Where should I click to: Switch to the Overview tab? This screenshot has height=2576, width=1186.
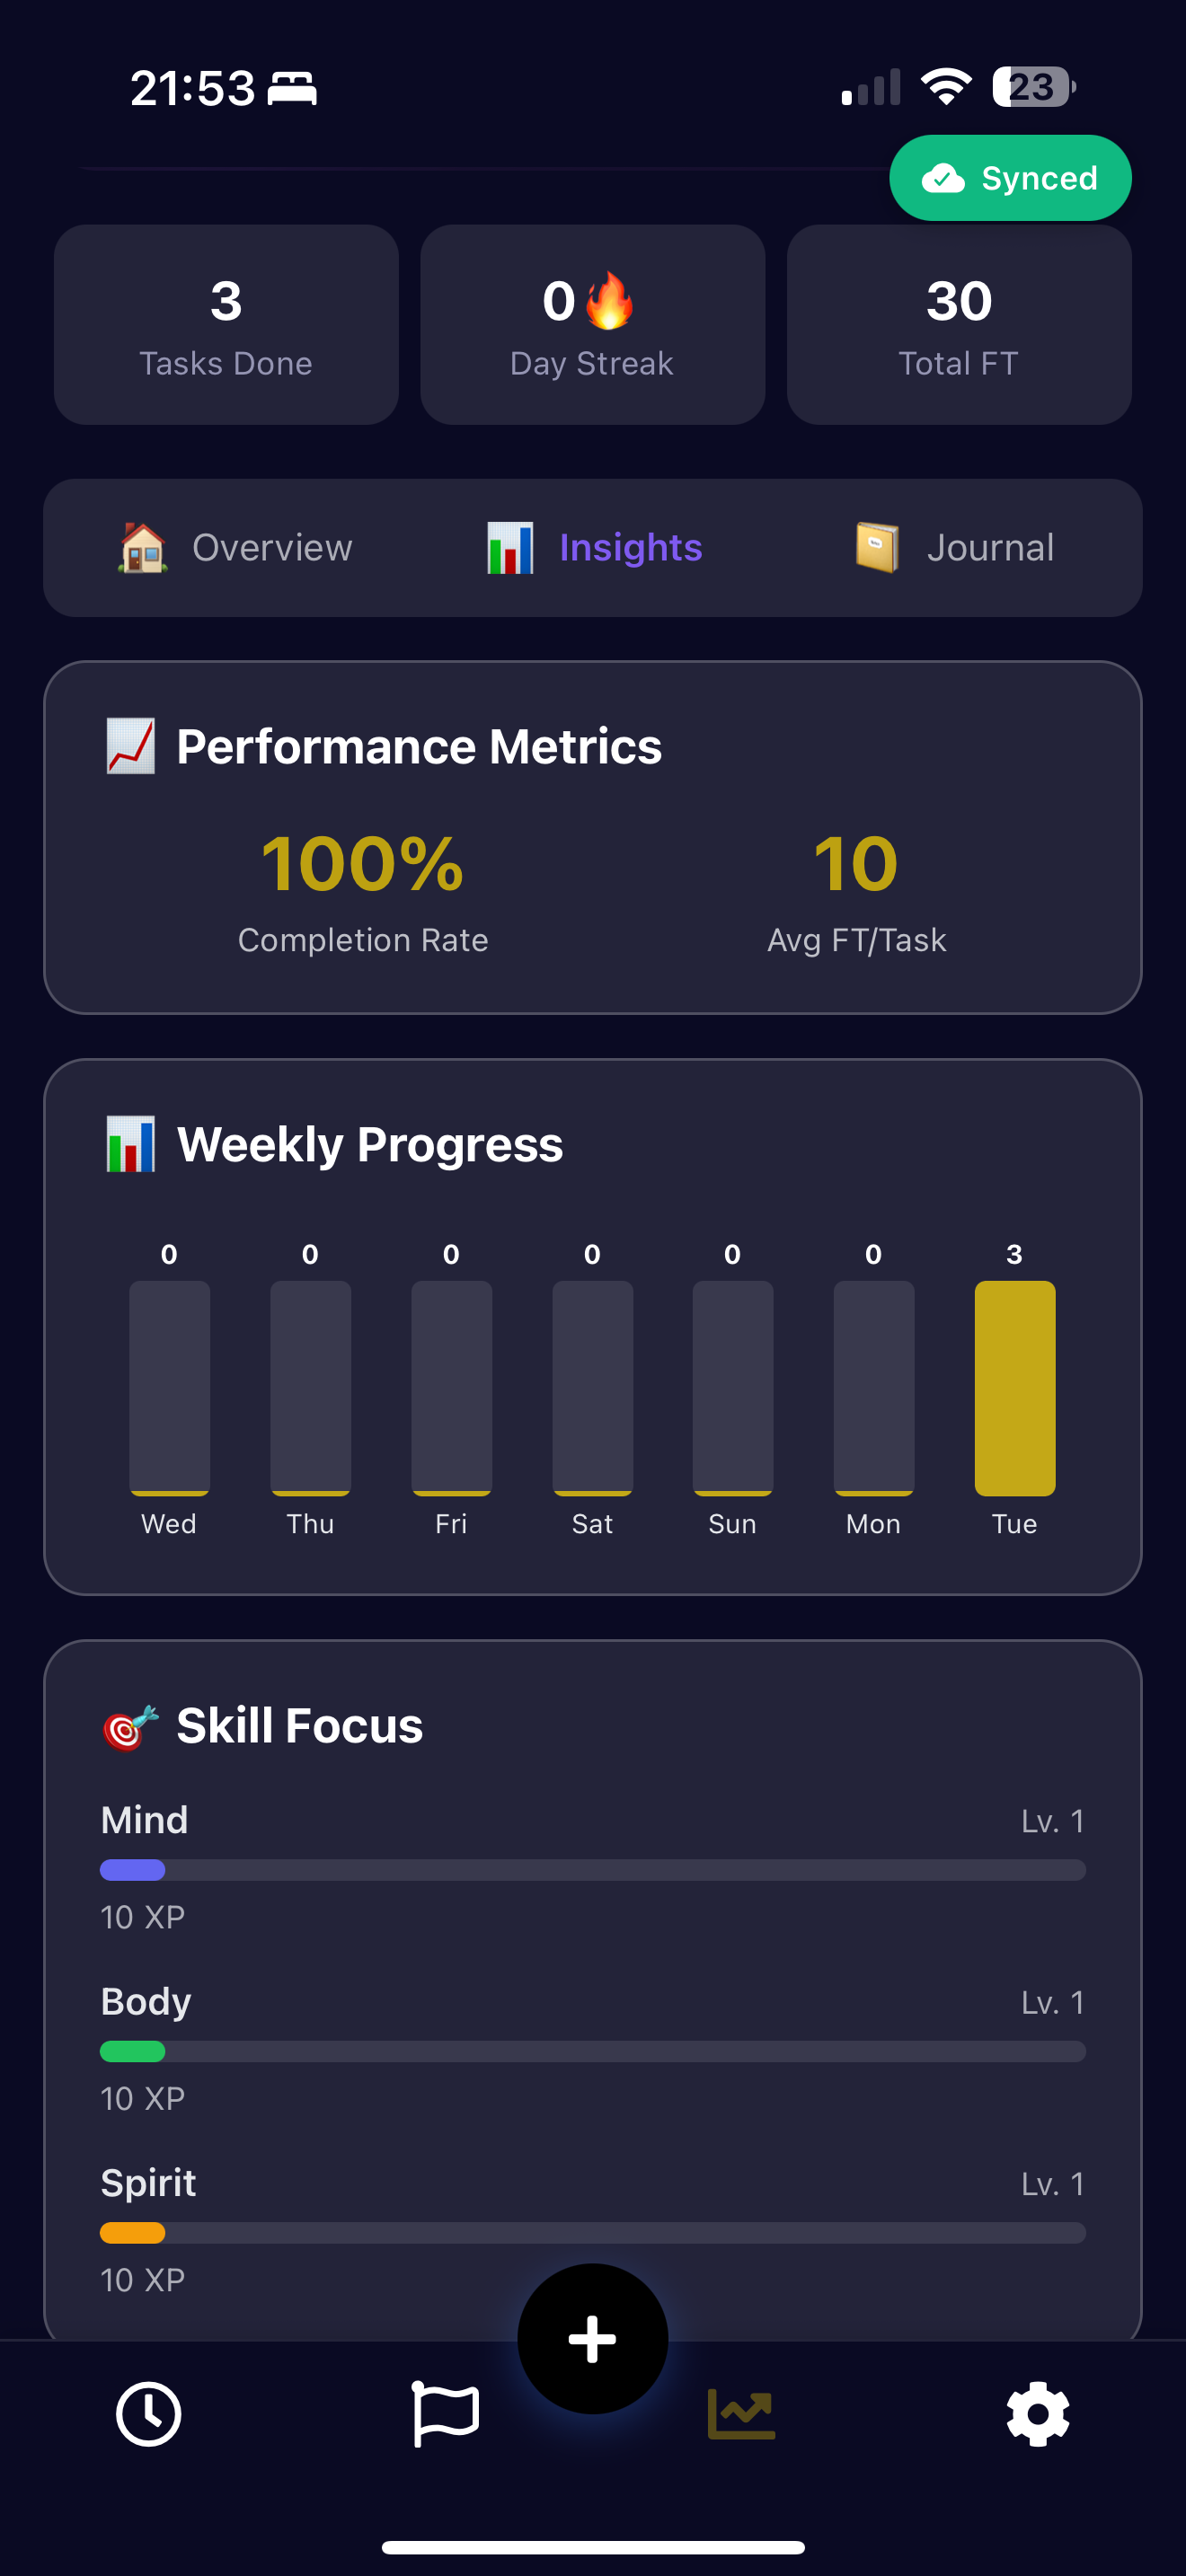236,548
